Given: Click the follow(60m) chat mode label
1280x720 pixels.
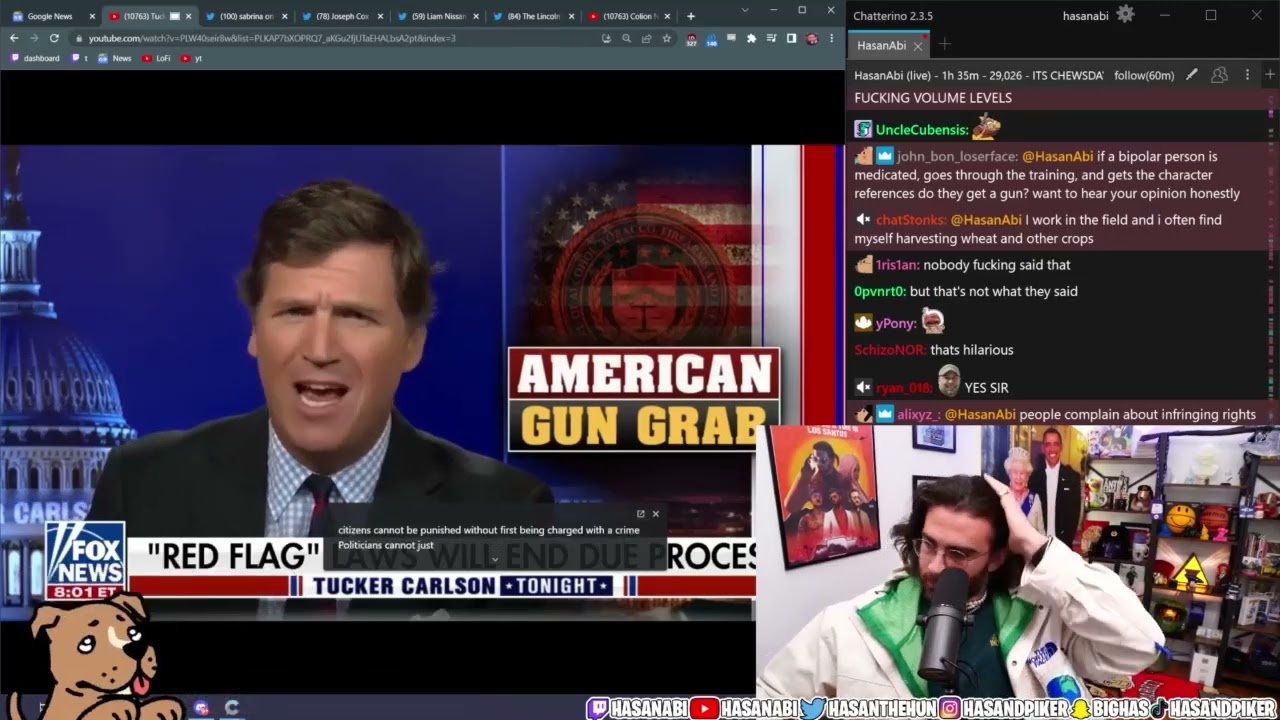Looking at the screenshot, I should 1144,75.
